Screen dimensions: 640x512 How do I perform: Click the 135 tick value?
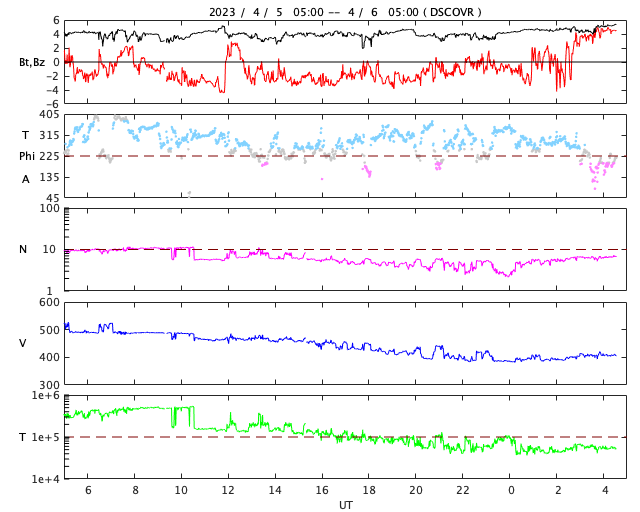point(49,177)
